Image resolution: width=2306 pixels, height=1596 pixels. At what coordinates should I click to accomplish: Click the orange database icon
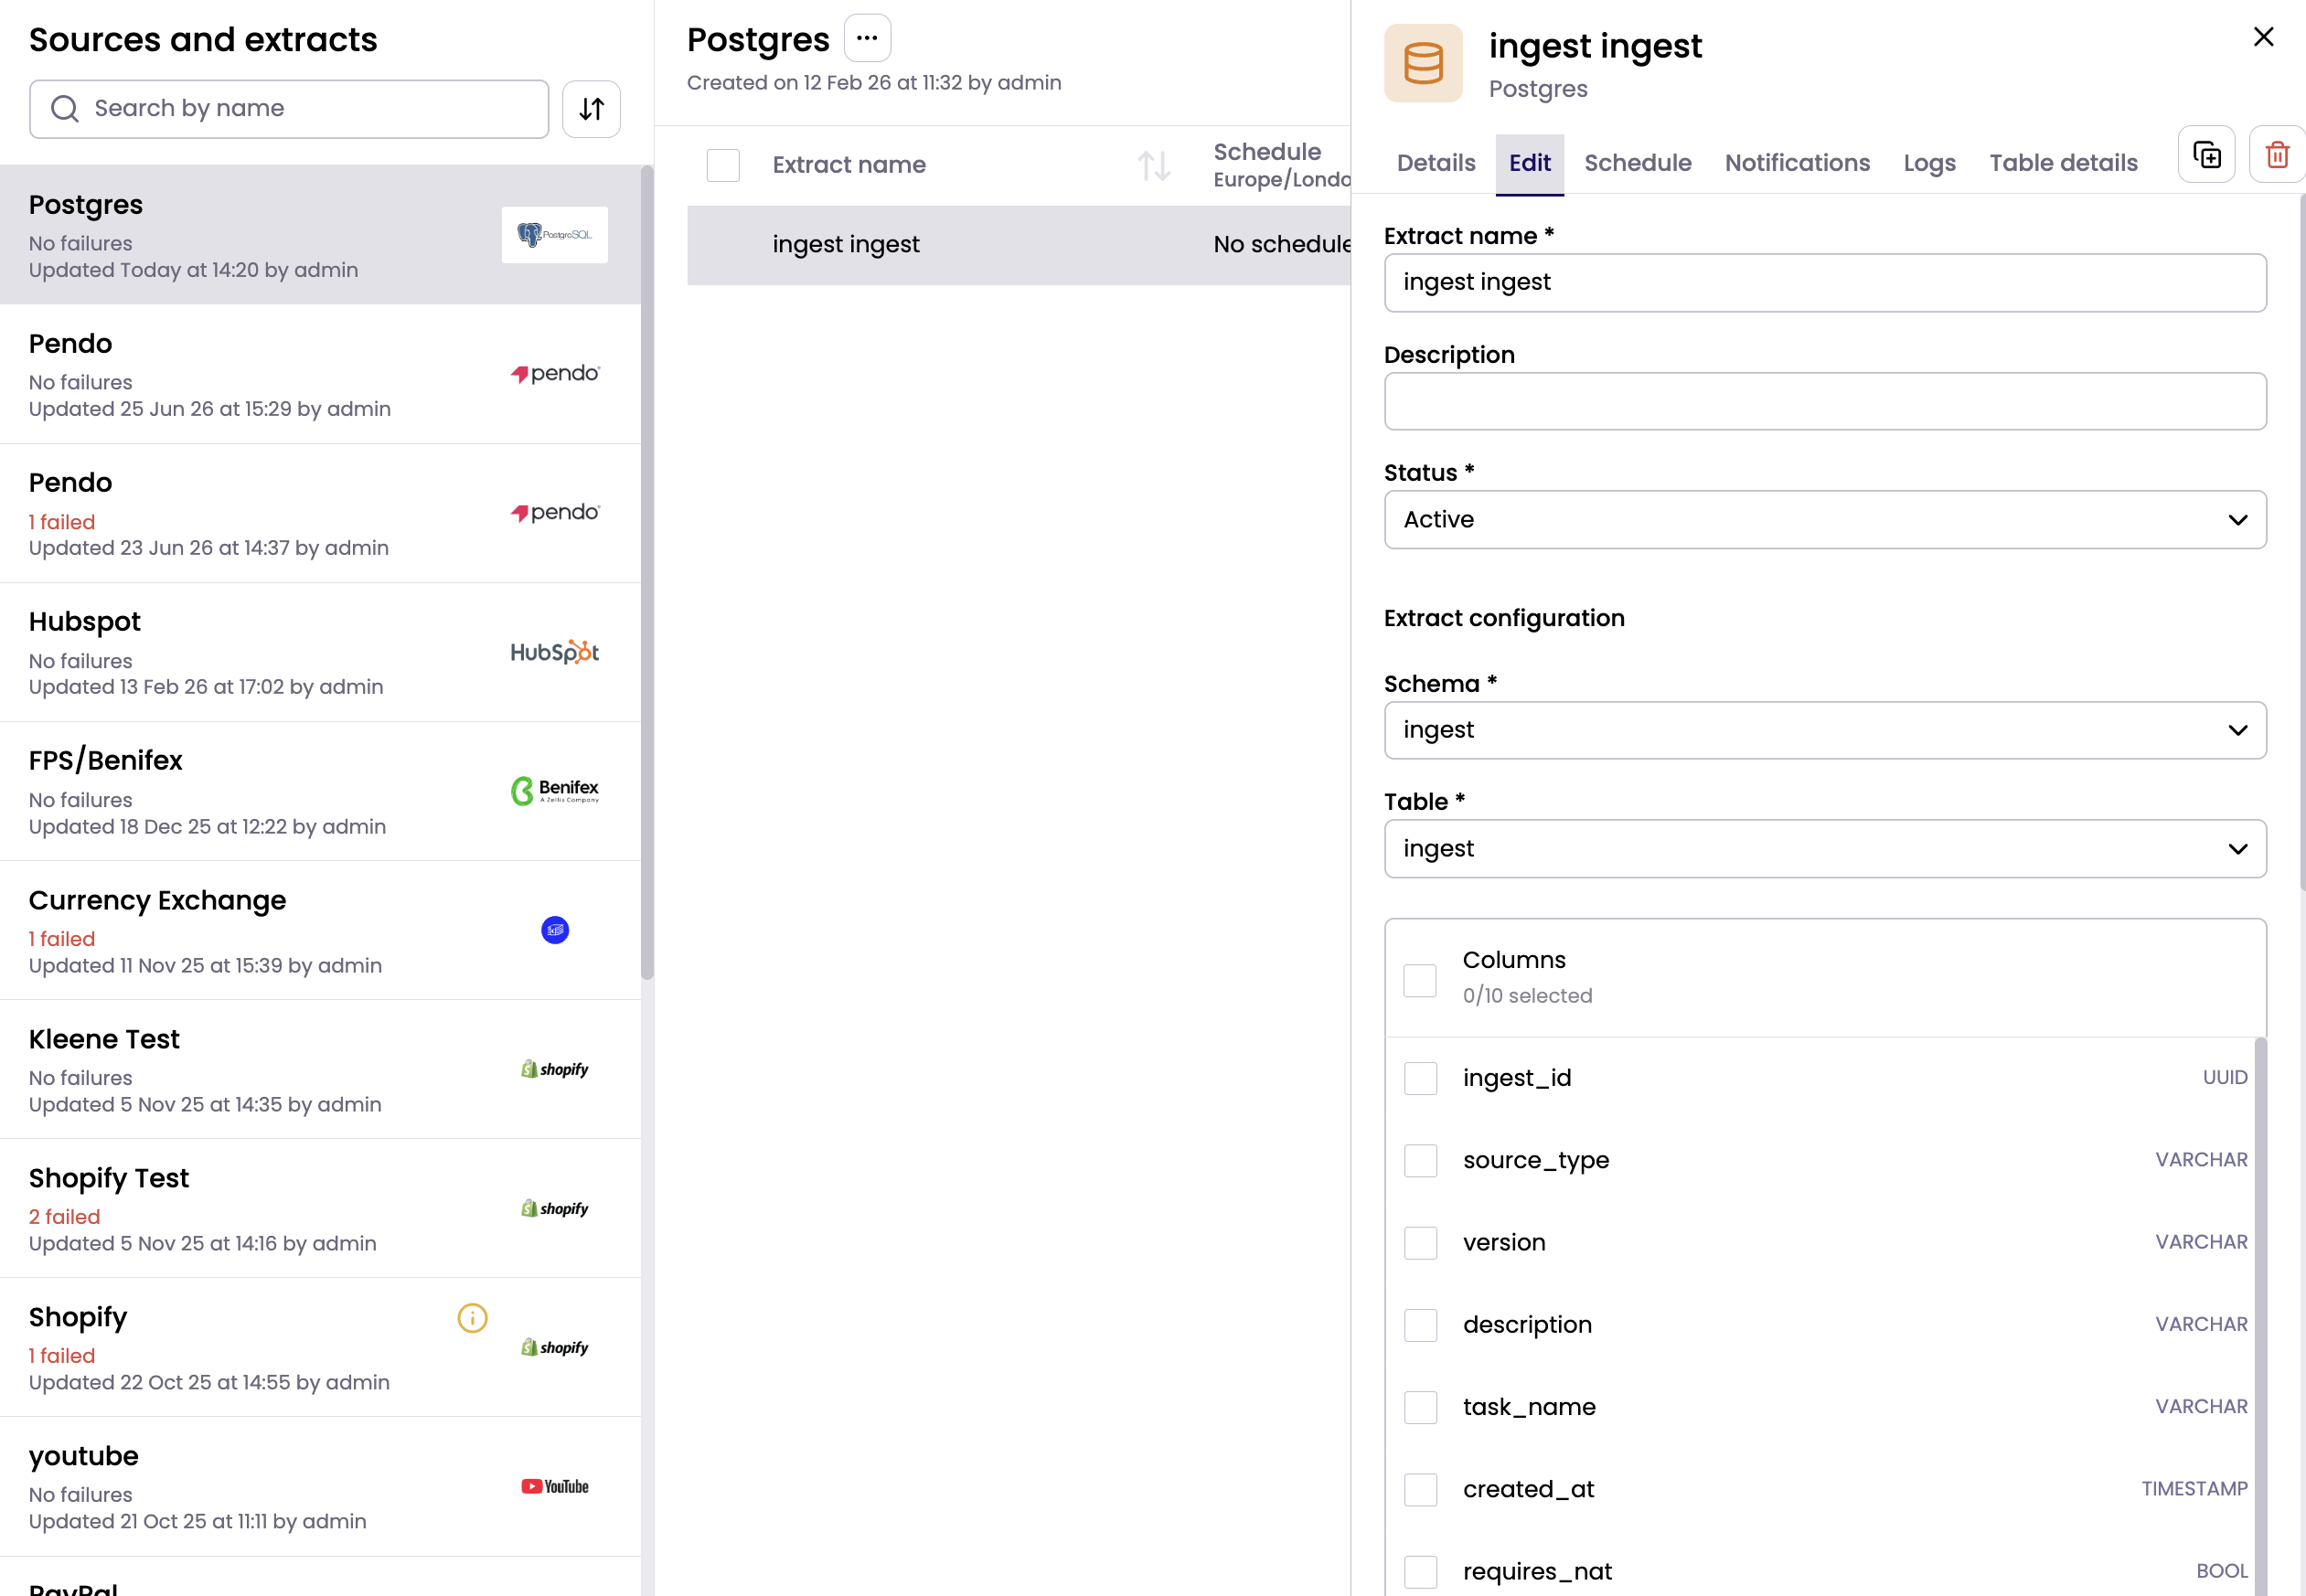pos(1423,63)
